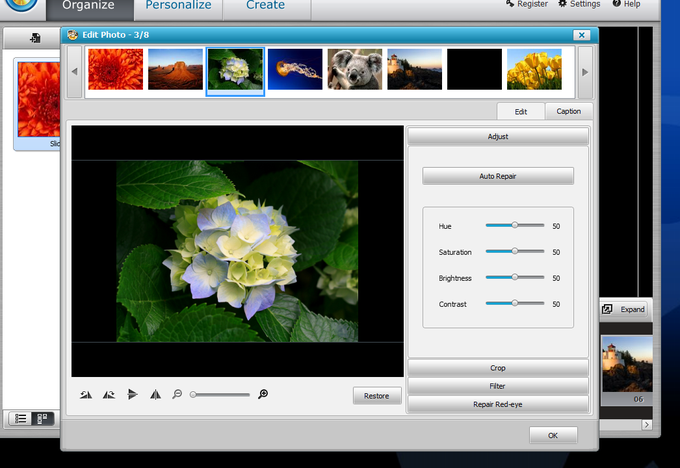
Task: Adjust the Contrast slider
Action: tap(515, 303)
